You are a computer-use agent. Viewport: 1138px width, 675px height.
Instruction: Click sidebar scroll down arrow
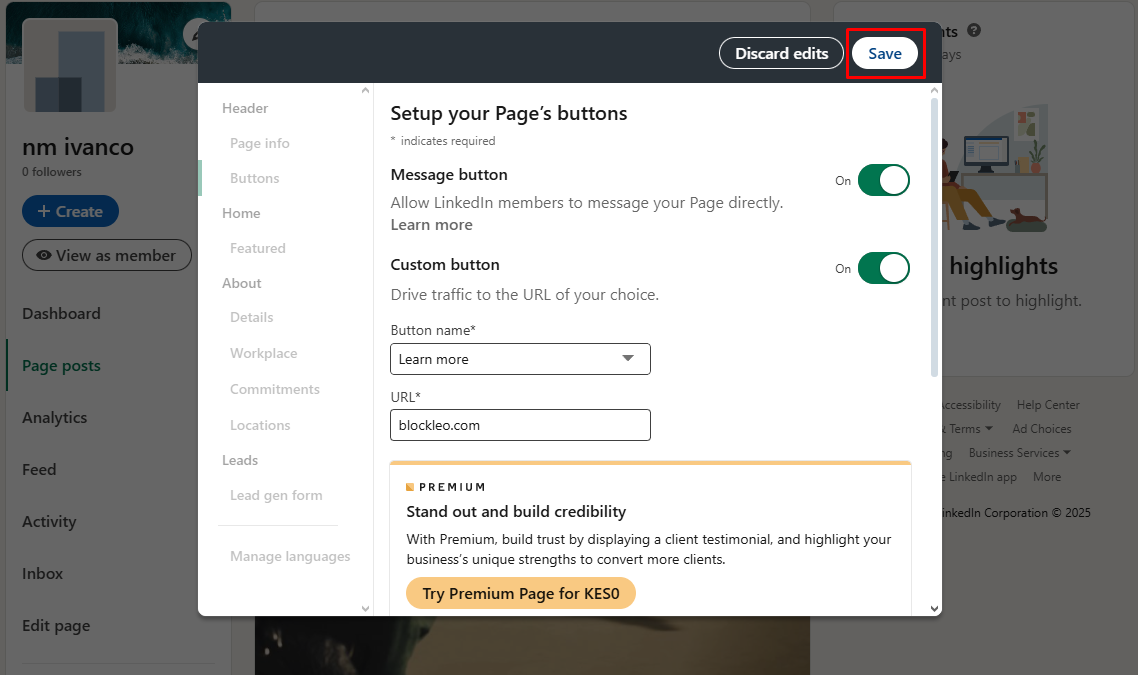click(365, 608)
